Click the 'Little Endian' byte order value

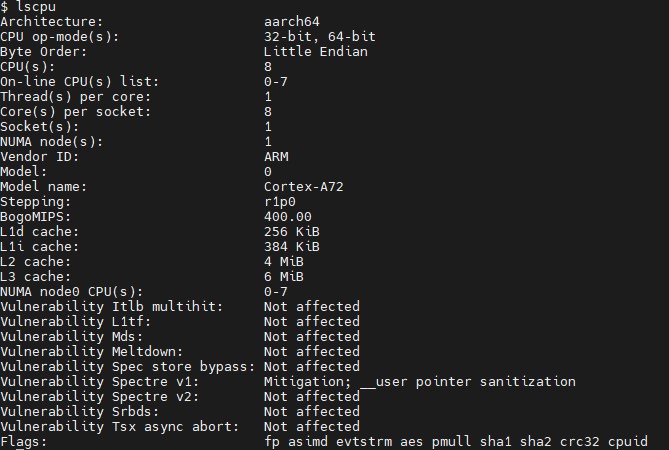316,51
